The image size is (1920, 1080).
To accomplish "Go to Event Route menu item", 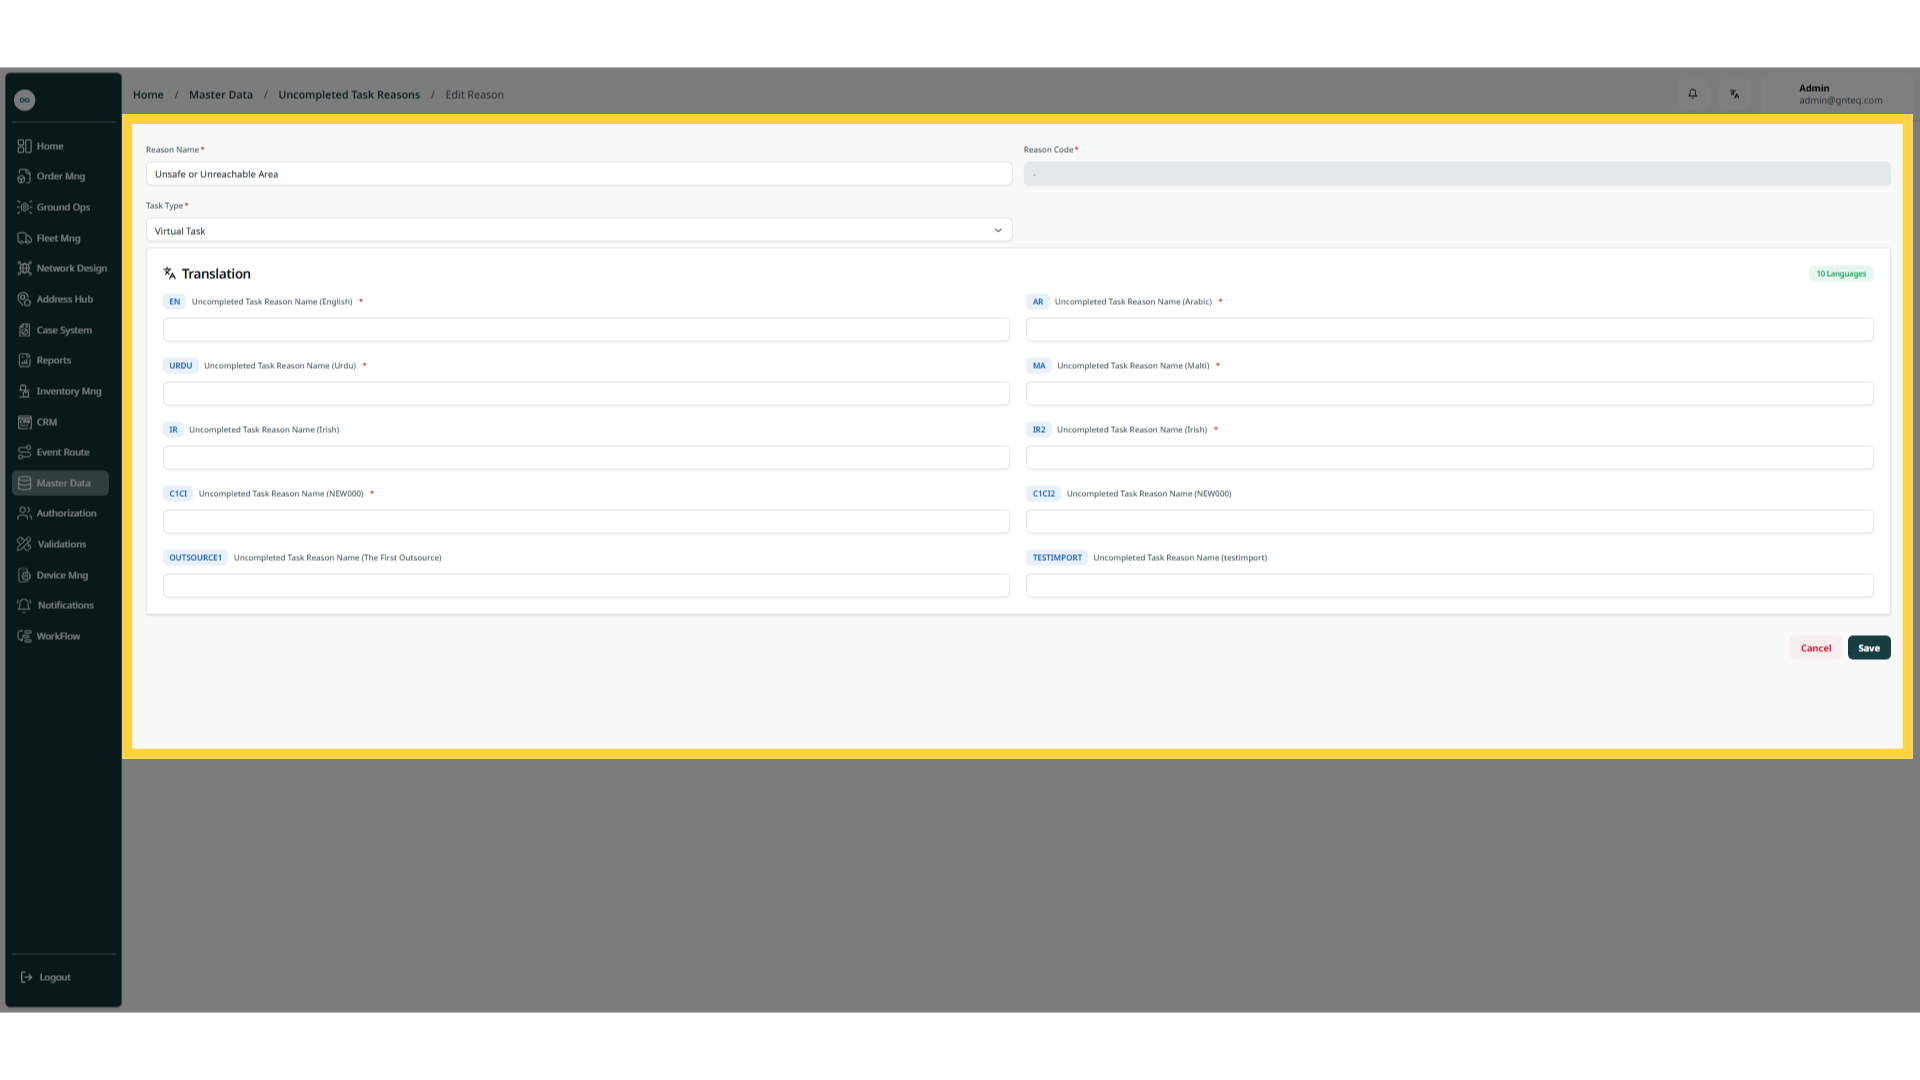I will click(62, 452).
